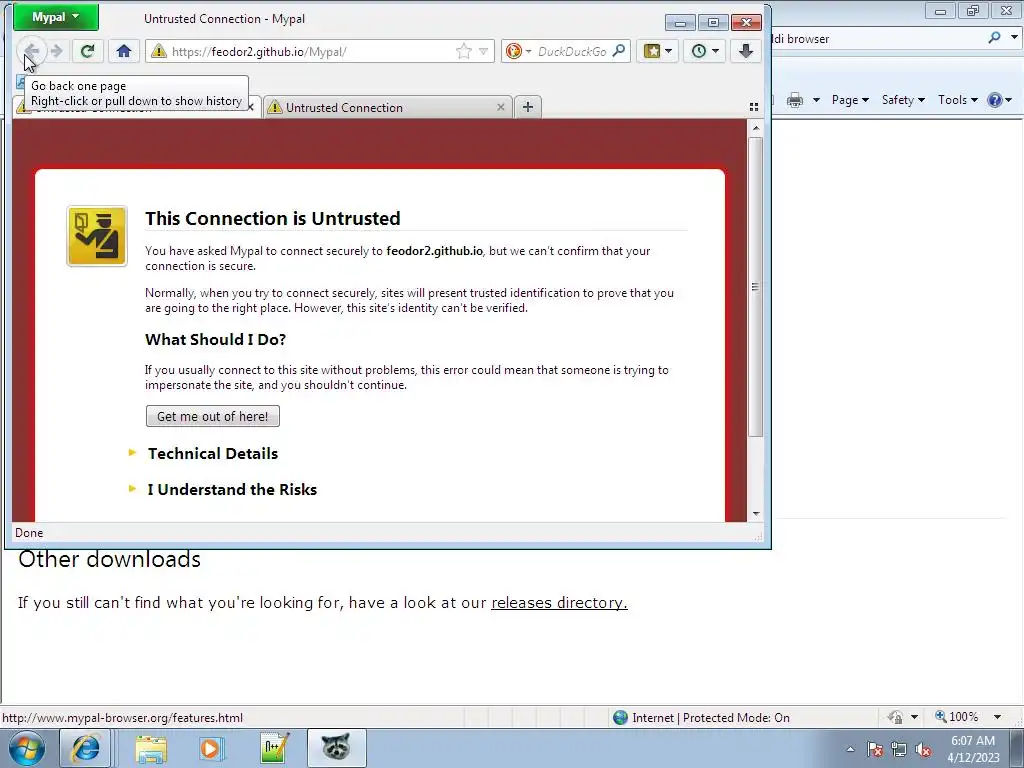Expand the Technical Details section

[213, 453]
